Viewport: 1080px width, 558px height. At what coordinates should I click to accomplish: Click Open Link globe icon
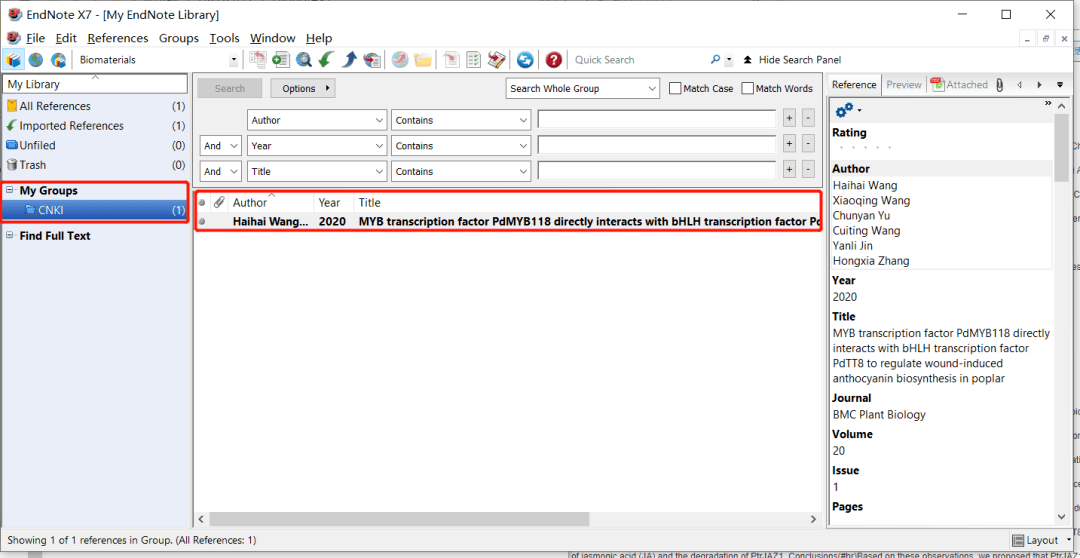[x=400, y=60]
